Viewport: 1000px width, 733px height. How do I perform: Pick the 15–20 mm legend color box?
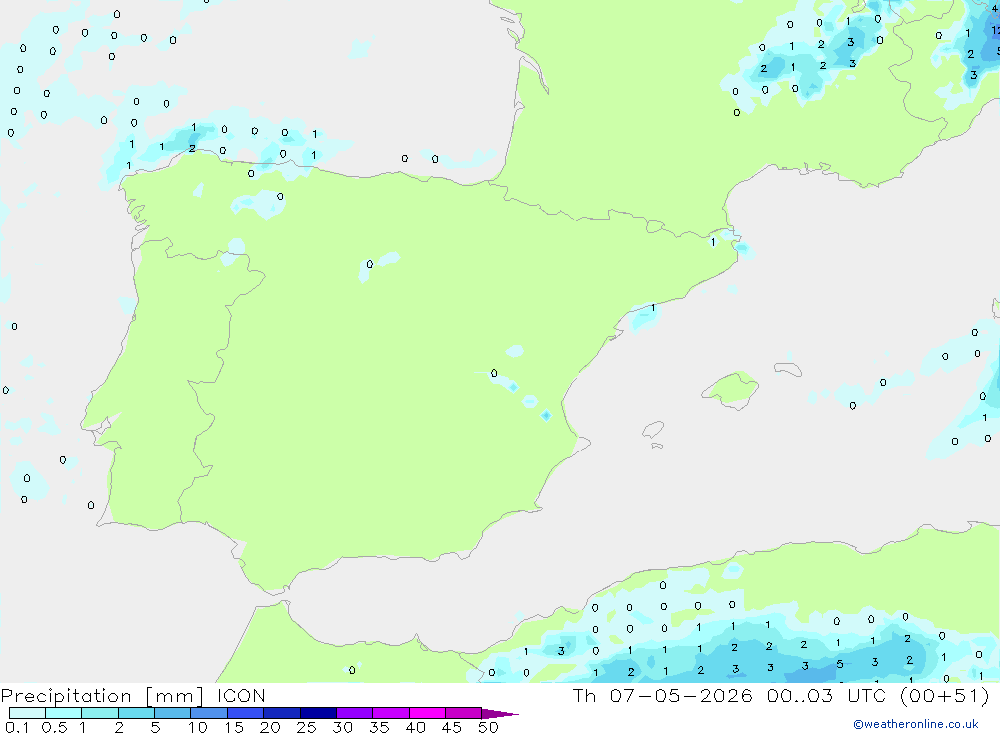pyautogui.click(x=246, y=713)
